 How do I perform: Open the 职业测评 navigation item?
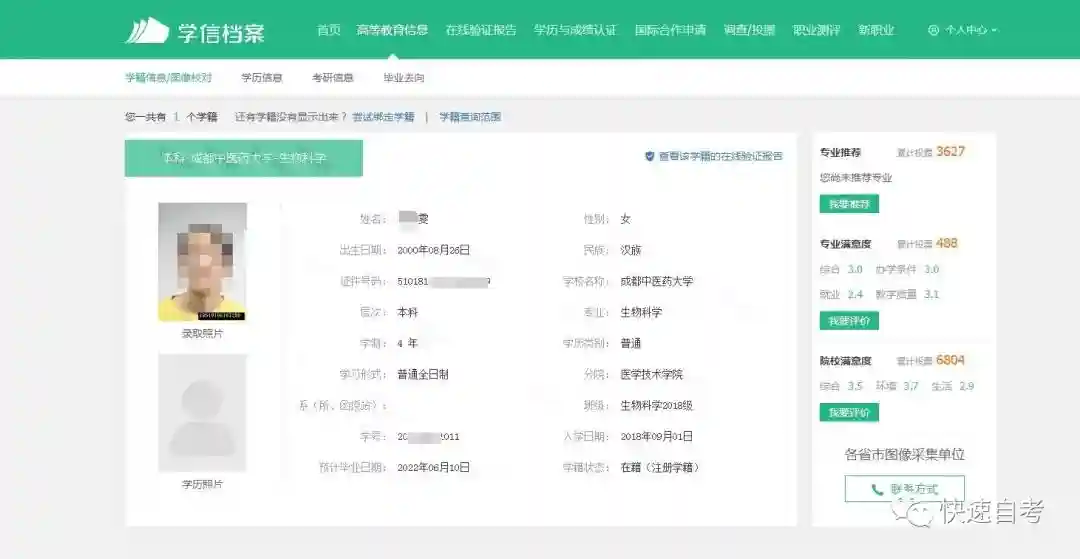point(816,30)
